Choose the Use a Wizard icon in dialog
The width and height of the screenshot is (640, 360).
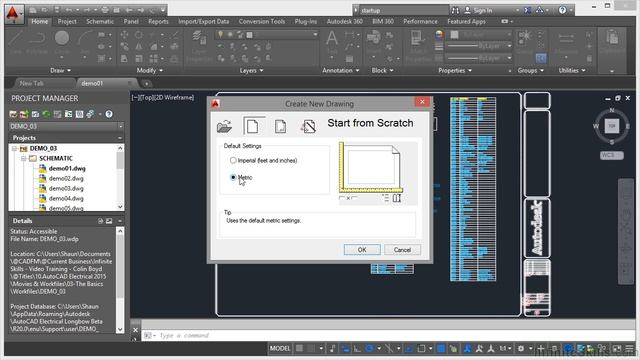pos(308,127)
